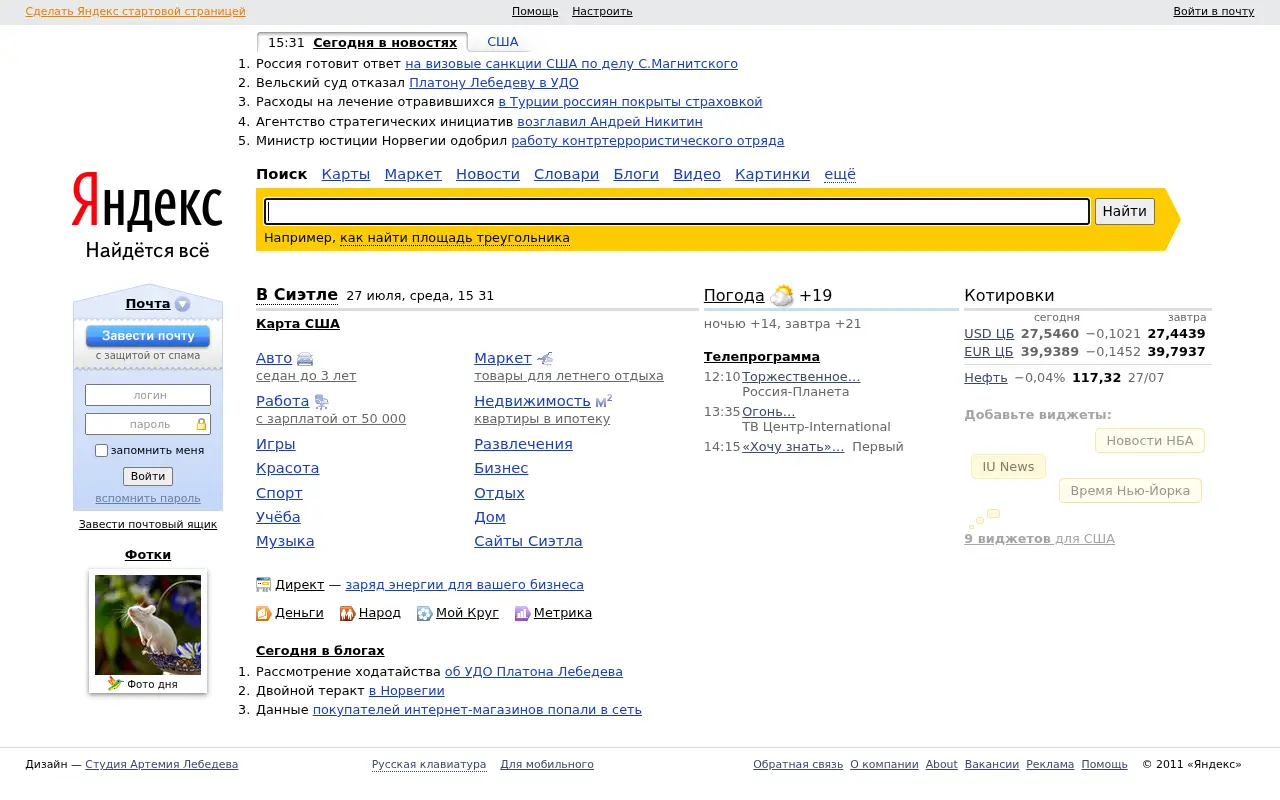Open the Сайты Сиэтла link
1280x800 pixels.
(528, 541)
